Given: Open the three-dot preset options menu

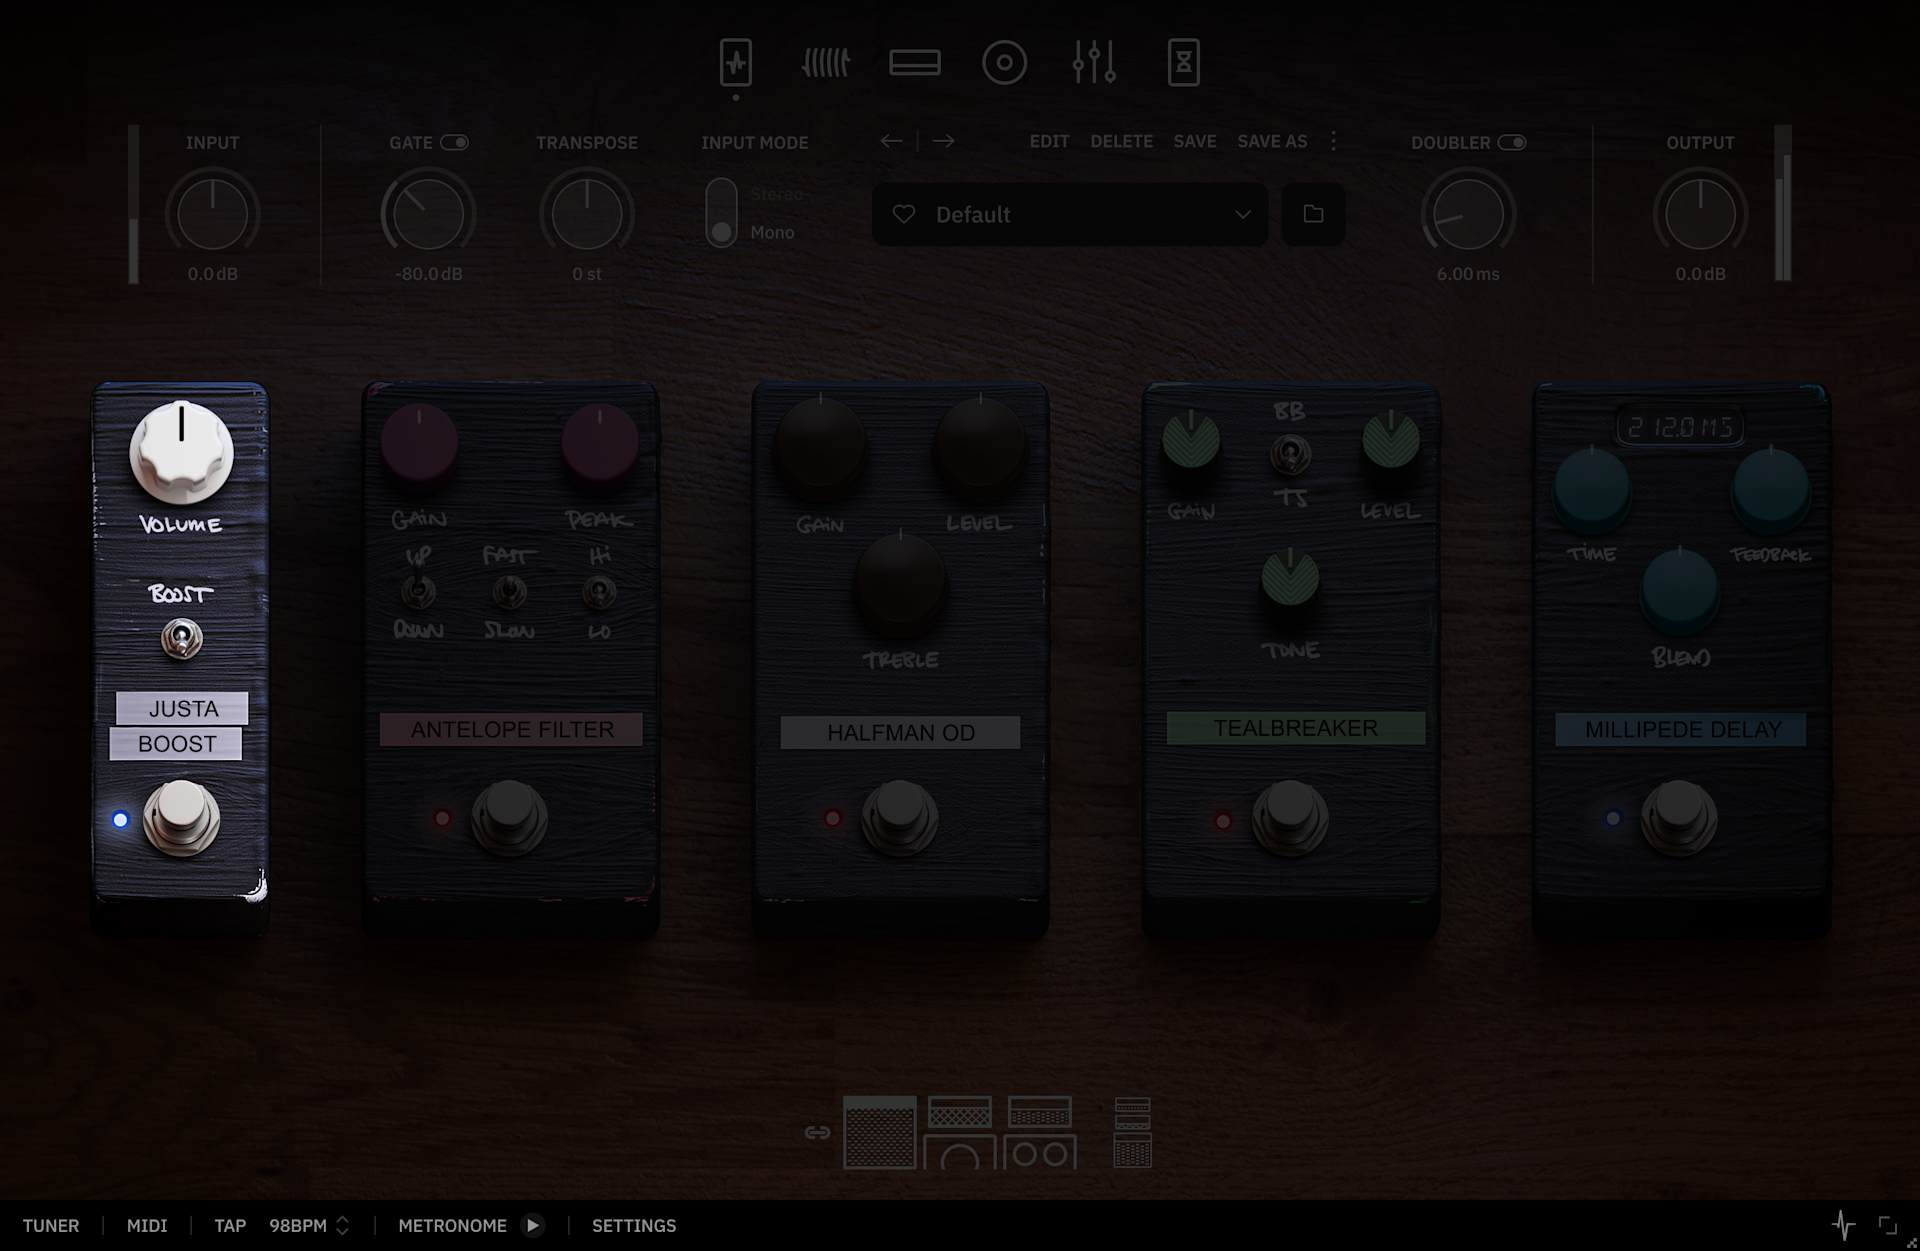Looking at the screenshot, I should coord(1333,141).
